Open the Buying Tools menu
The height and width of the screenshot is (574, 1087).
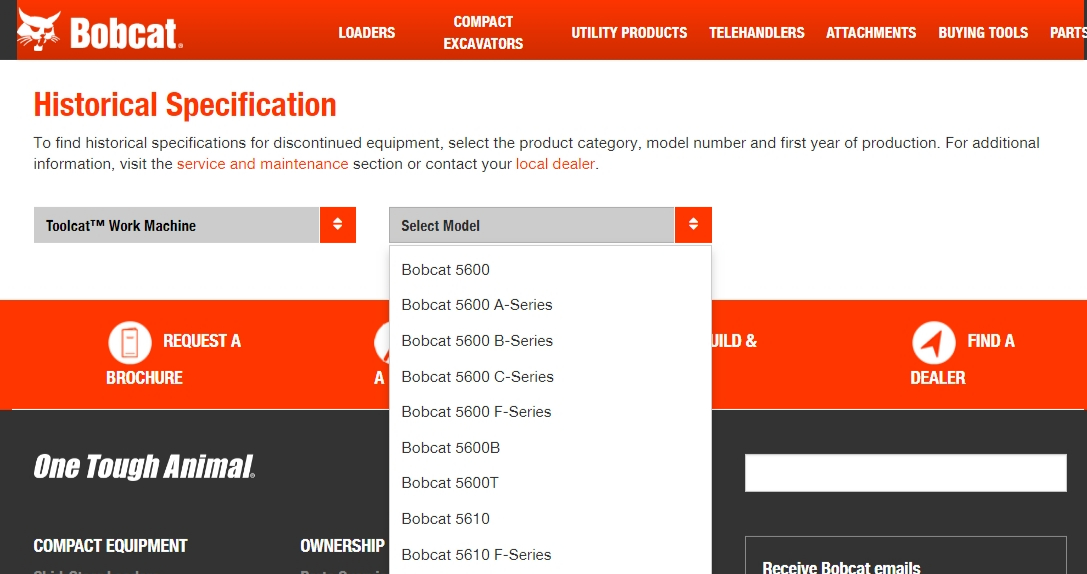pos(982,33)
